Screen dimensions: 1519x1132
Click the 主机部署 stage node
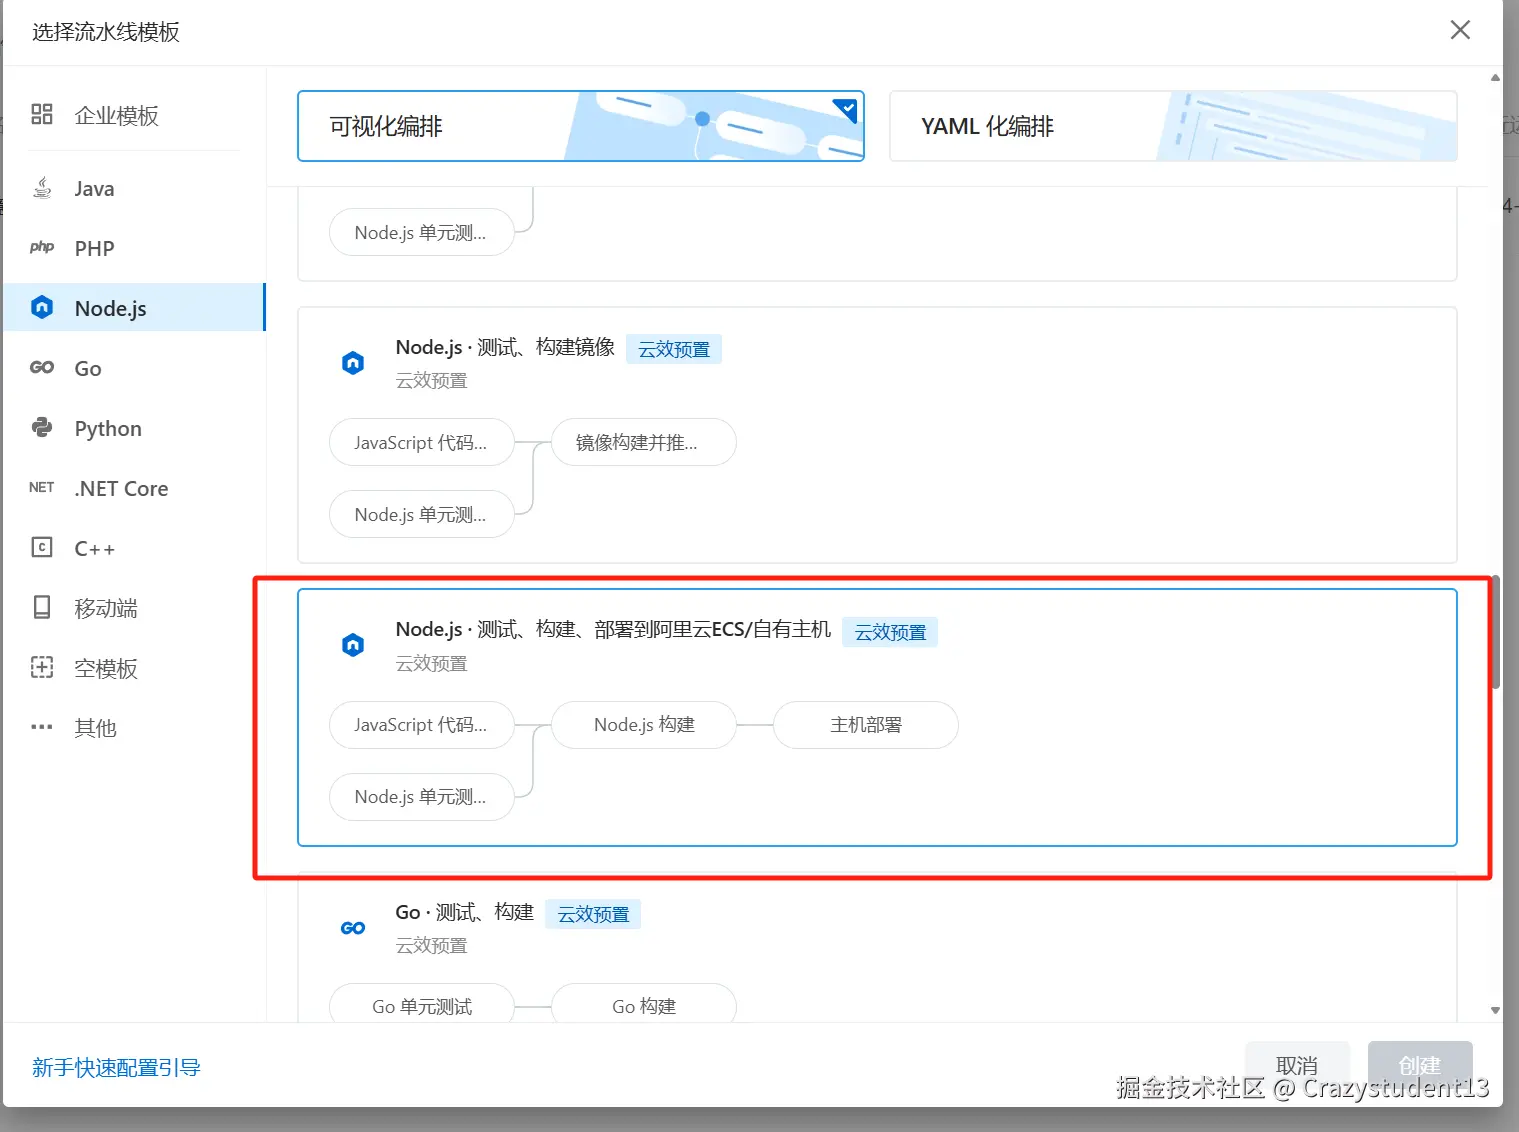click(x=866, y=724)
